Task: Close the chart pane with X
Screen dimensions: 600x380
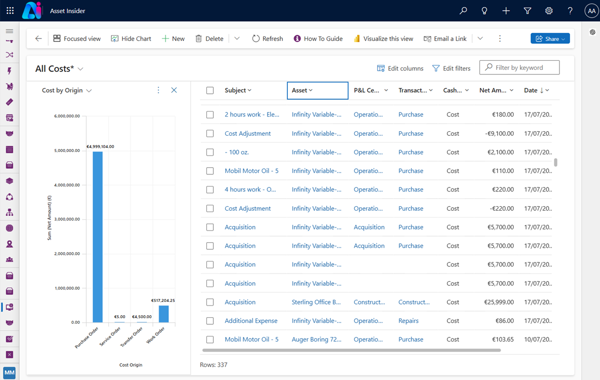Action: click(x=174, y=90)
